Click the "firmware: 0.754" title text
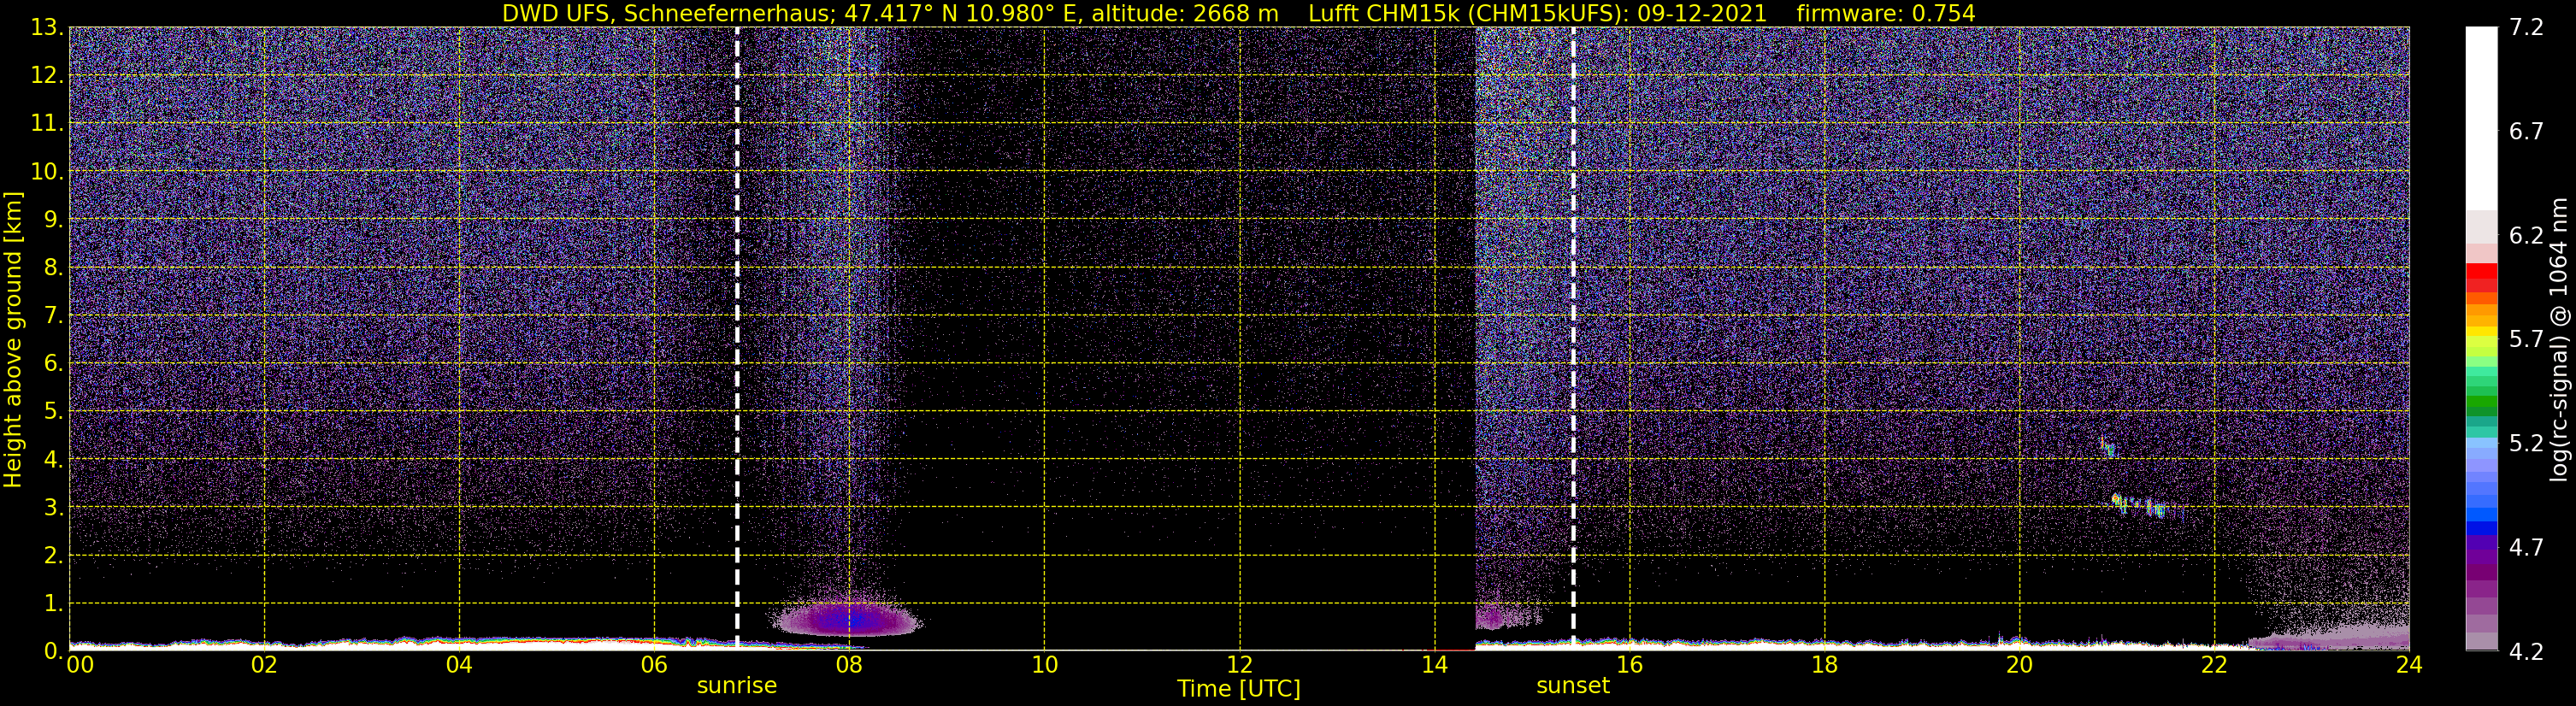The width and height of the screenshot is (2576, 706). [1886, 14]
